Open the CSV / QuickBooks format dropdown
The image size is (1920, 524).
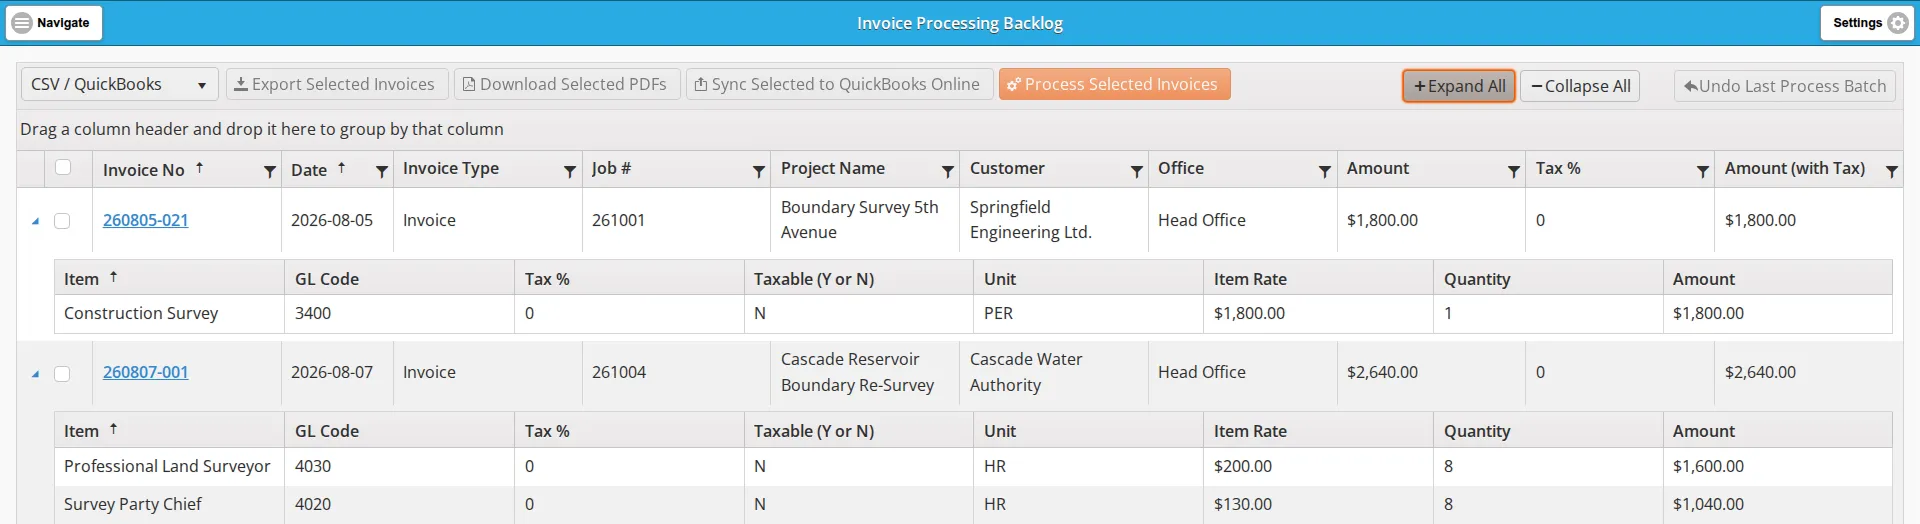pyautogui.click(x=119, y=84)
